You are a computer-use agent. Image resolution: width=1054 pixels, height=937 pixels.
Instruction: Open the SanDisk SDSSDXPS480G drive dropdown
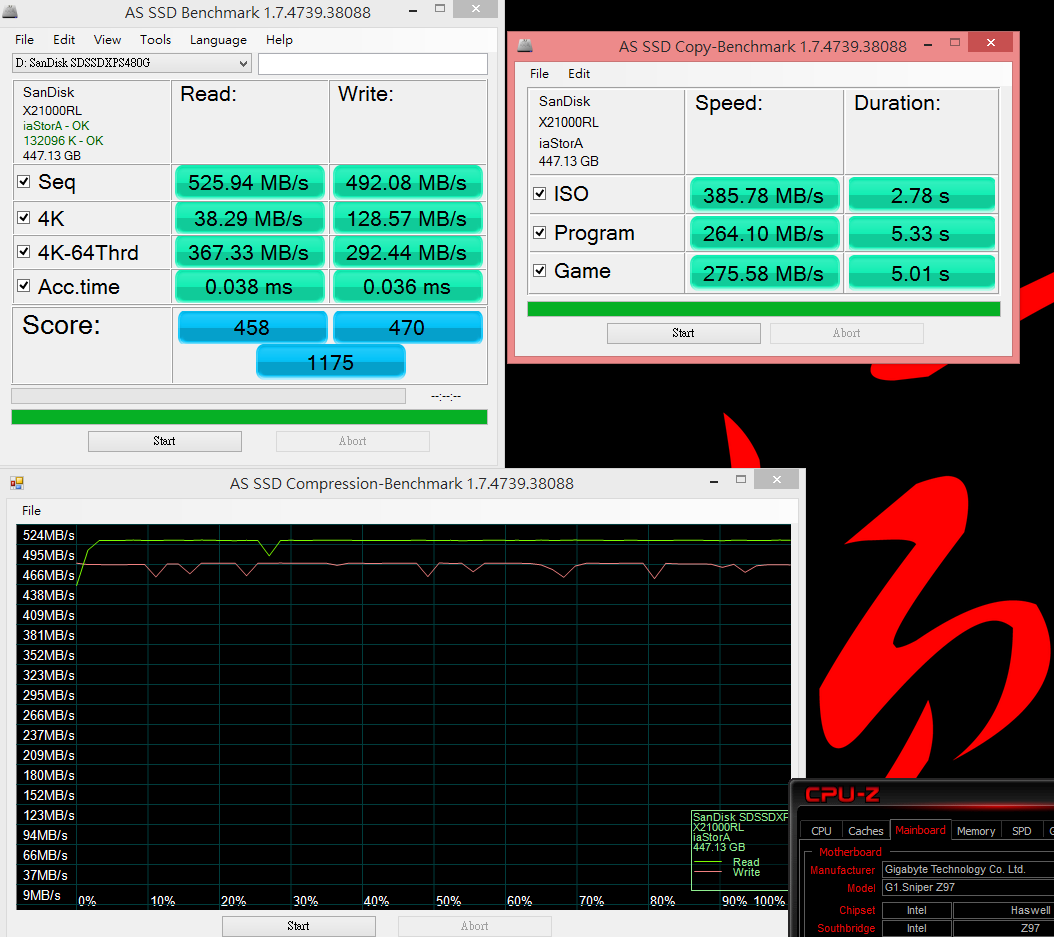[132, 63]
